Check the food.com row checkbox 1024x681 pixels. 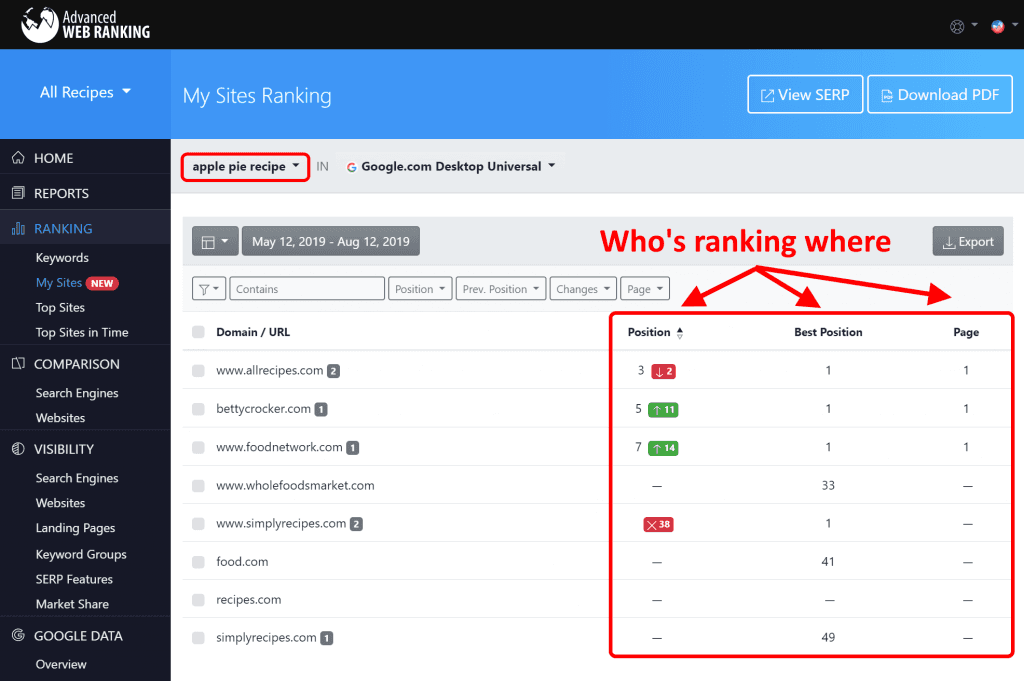(x=199, y=562)
